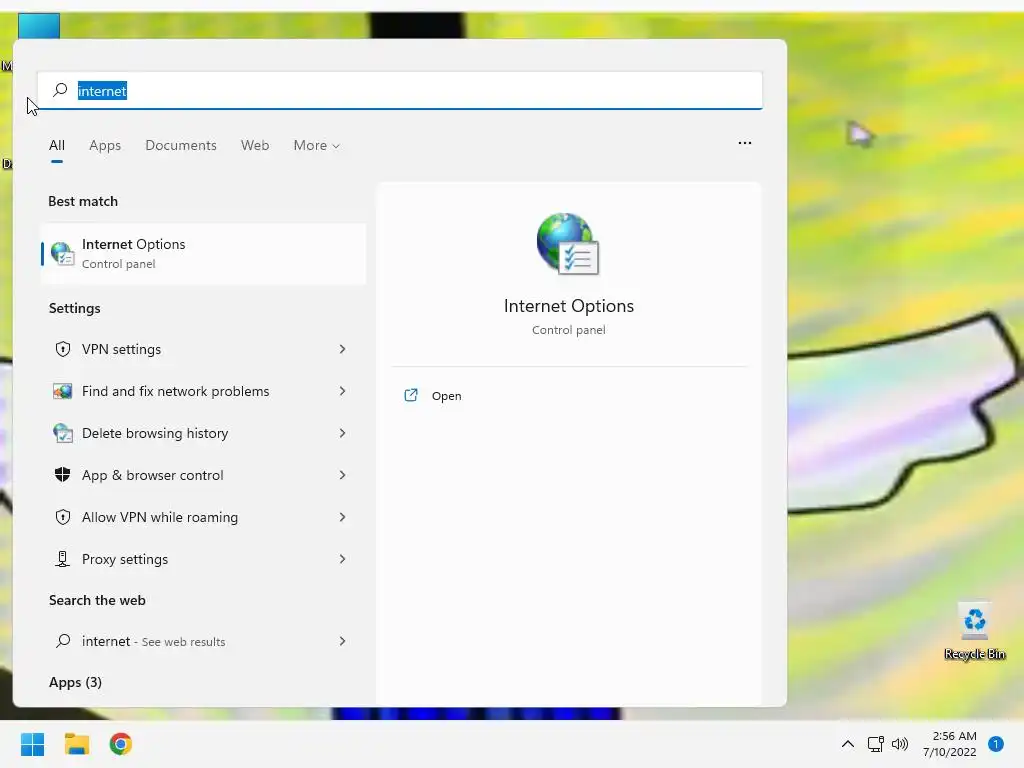Click Proxy settings icon
Image resolution: width=1024 pixels, height=768 pixels.
coord(63,559)
